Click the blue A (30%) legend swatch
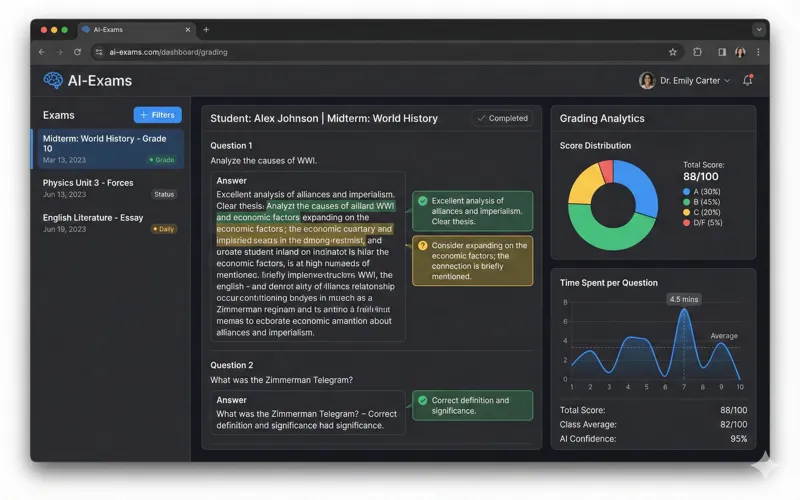The image size is (800, 500). click(686, 192)
